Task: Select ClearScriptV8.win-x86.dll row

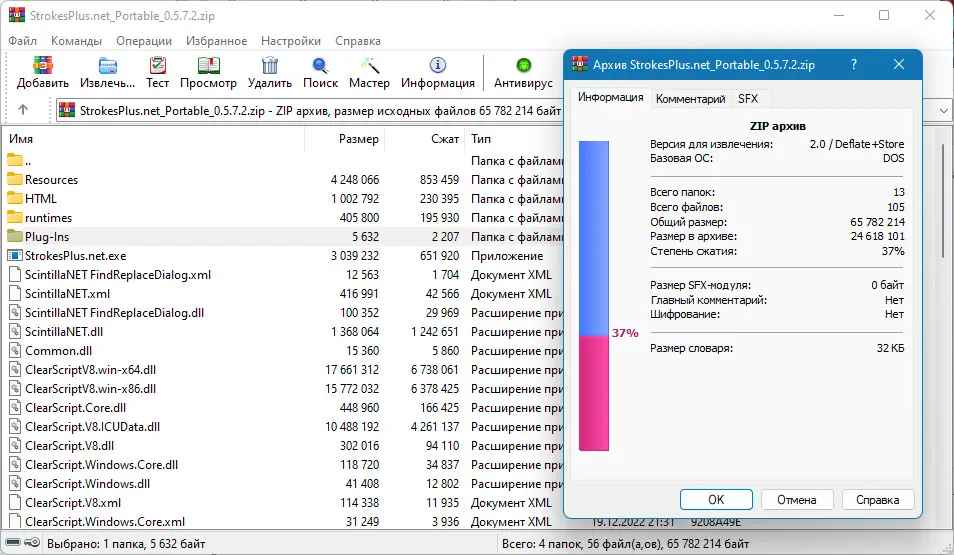Action: coord(284,388)
